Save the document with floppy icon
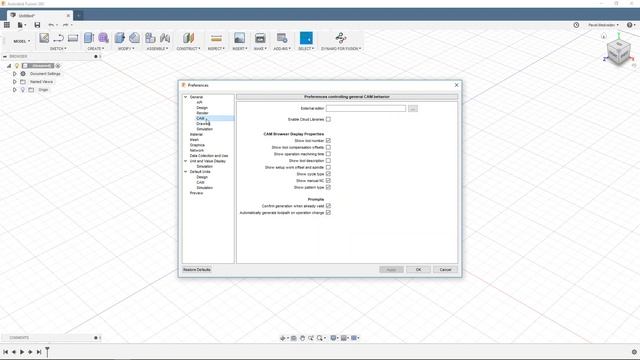The width and height of the screenshot is (640, 360). [x=37, y=25]
